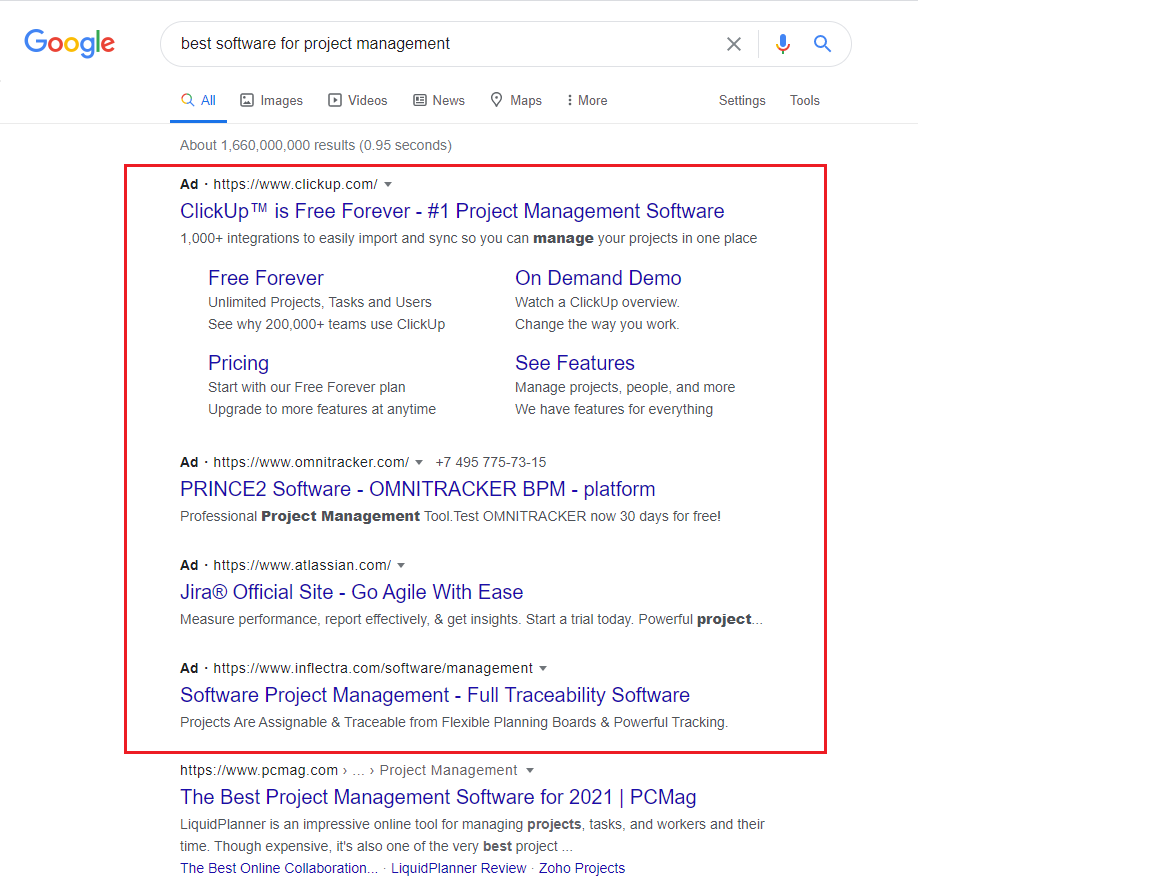Click the https://www.omnitracker.com/ ad URL

(311, 462)
